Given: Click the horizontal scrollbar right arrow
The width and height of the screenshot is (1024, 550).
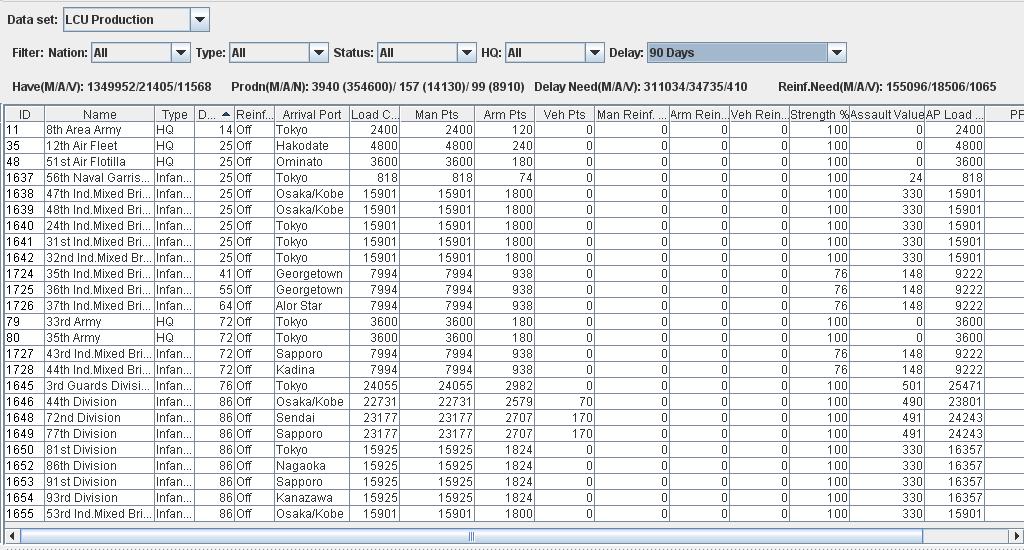Looking at the screenshot, I should click(1016, 536).
